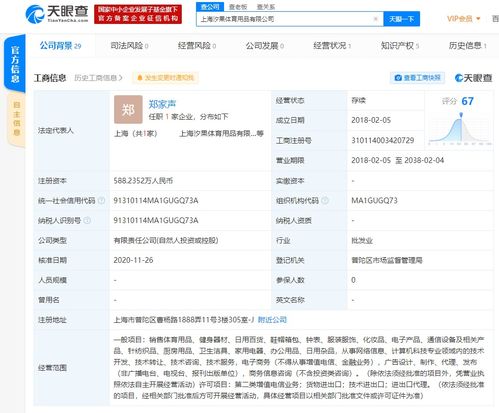This screenshot has height=413, width=499.
Task: Click the registration number 310114003420729
Action: coord(382,140)
